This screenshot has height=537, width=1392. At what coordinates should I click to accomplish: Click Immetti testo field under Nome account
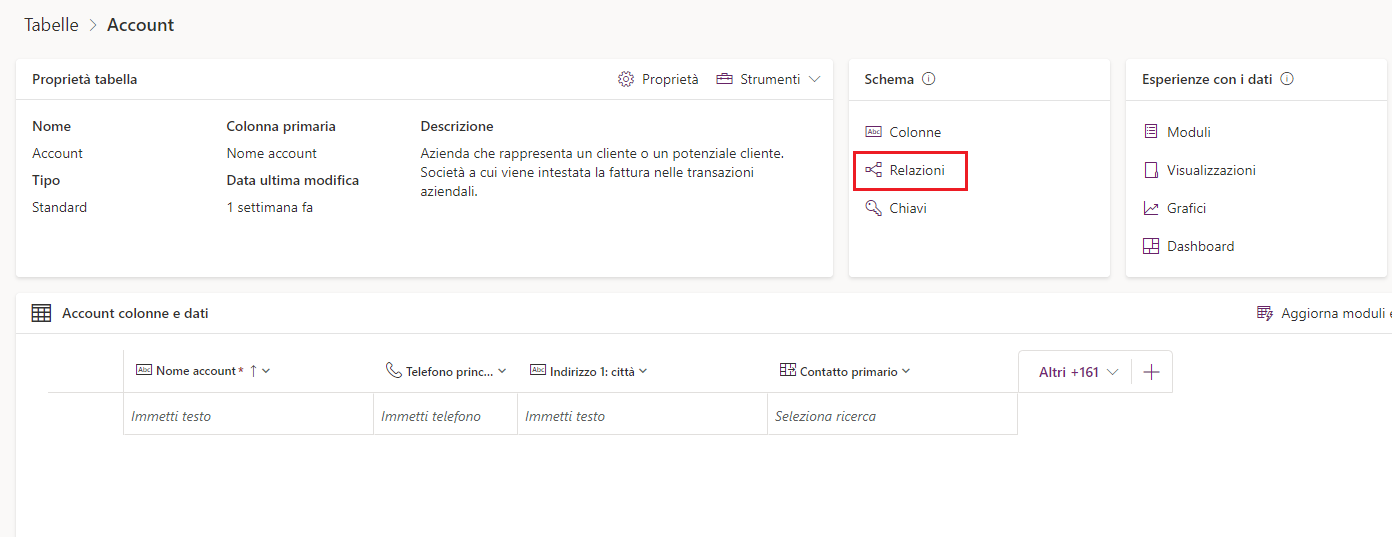(x=248, y=416)
